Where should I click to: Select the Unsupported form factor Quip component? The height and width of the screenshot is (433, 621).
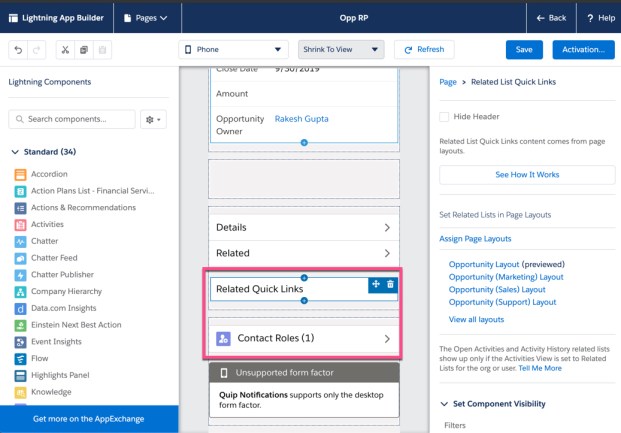coord(304,390)
